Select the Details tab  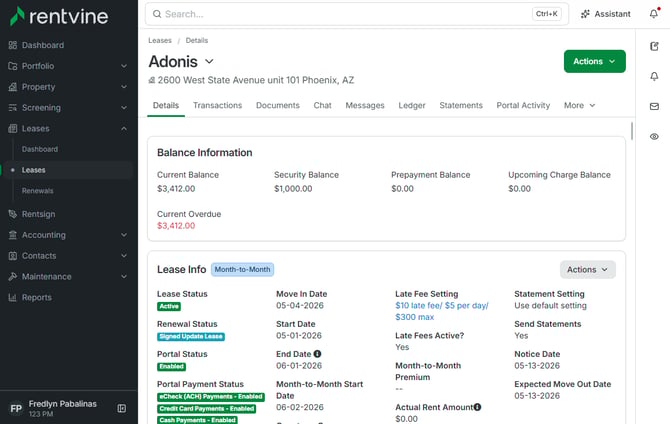[166, 105]
